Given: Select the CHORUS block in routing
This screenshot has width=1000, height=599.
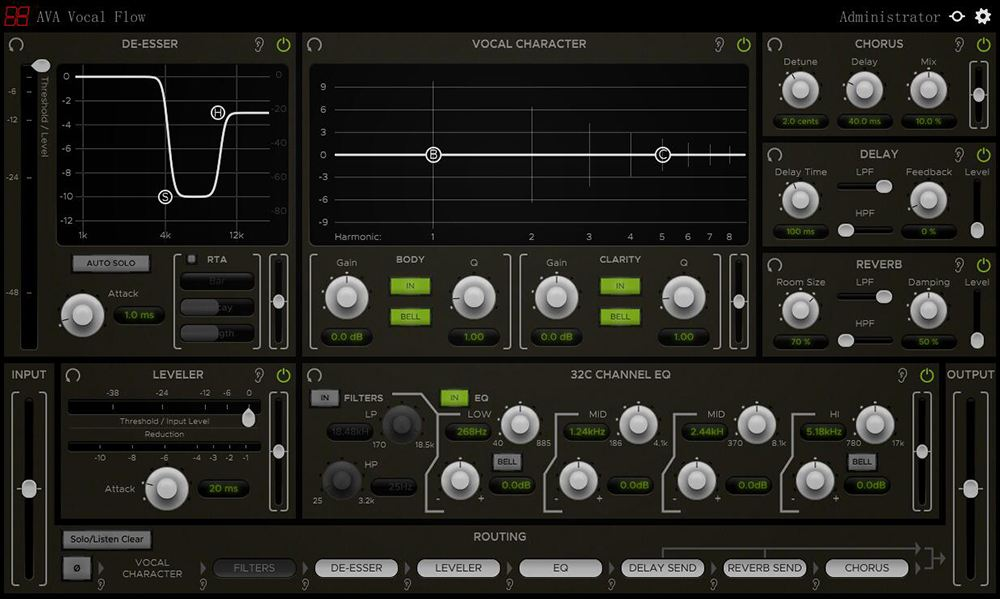Looking at the screenshot, I should tap(867, 568).
